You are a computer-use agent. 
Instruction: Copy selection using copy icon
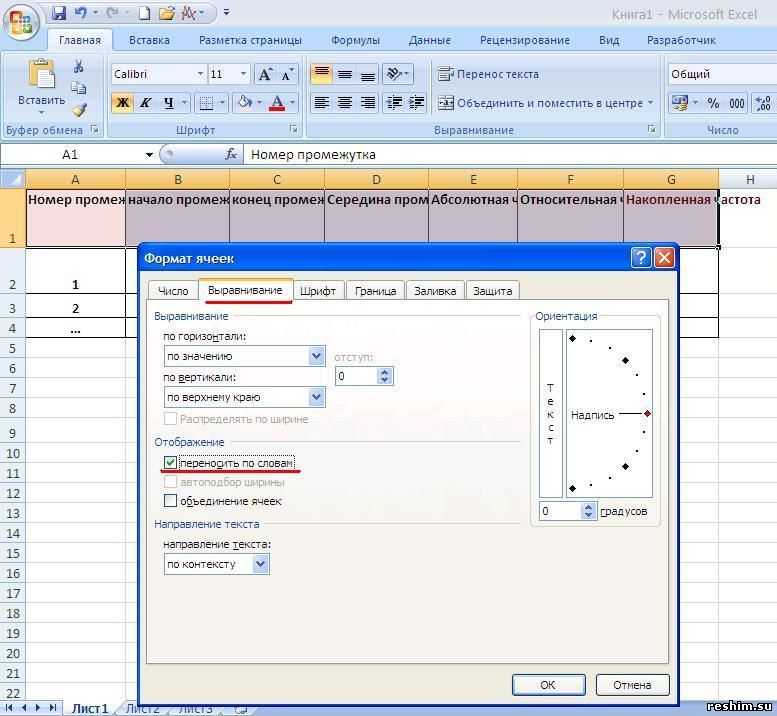tap(78, 88)
